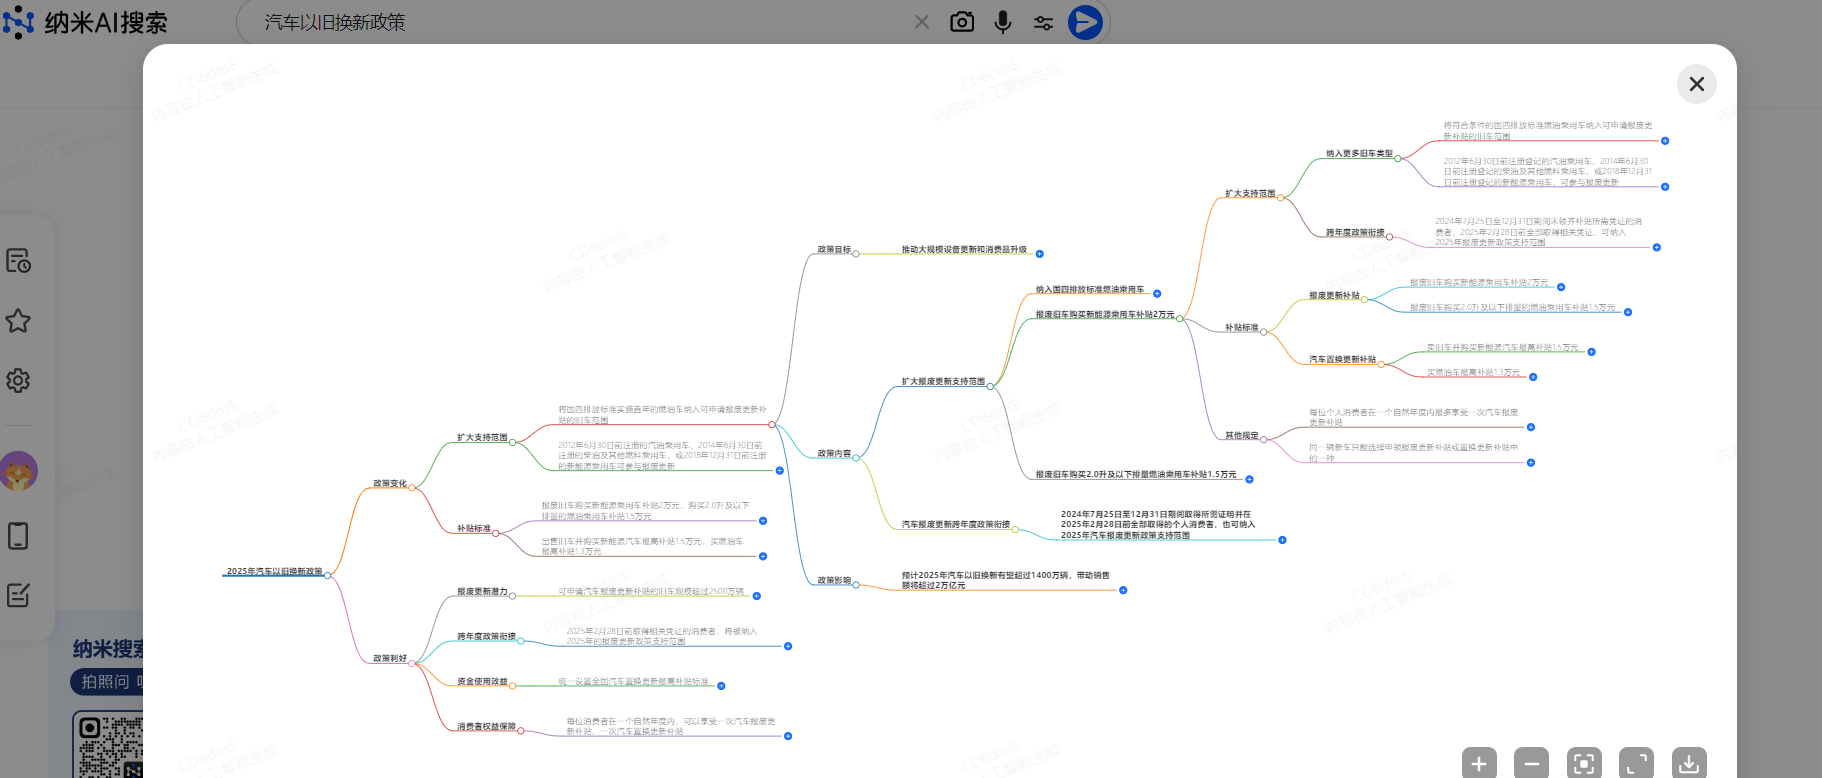Screen dimensions: 1822x778
Task: Clear the search box text
Action: point(922,22)
